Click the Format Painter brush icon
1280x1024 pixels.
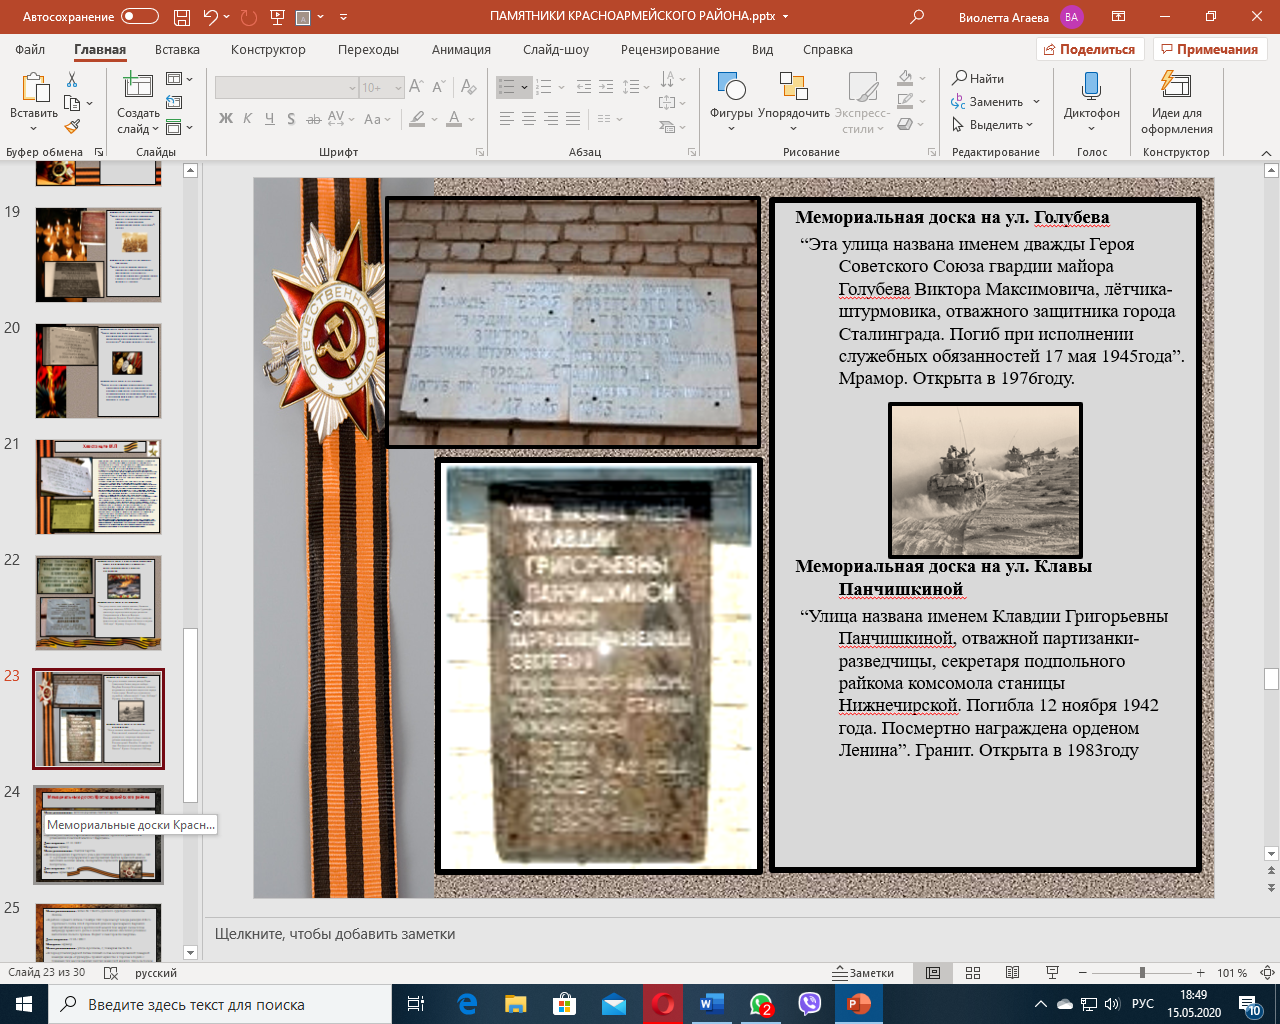point(72,127)
